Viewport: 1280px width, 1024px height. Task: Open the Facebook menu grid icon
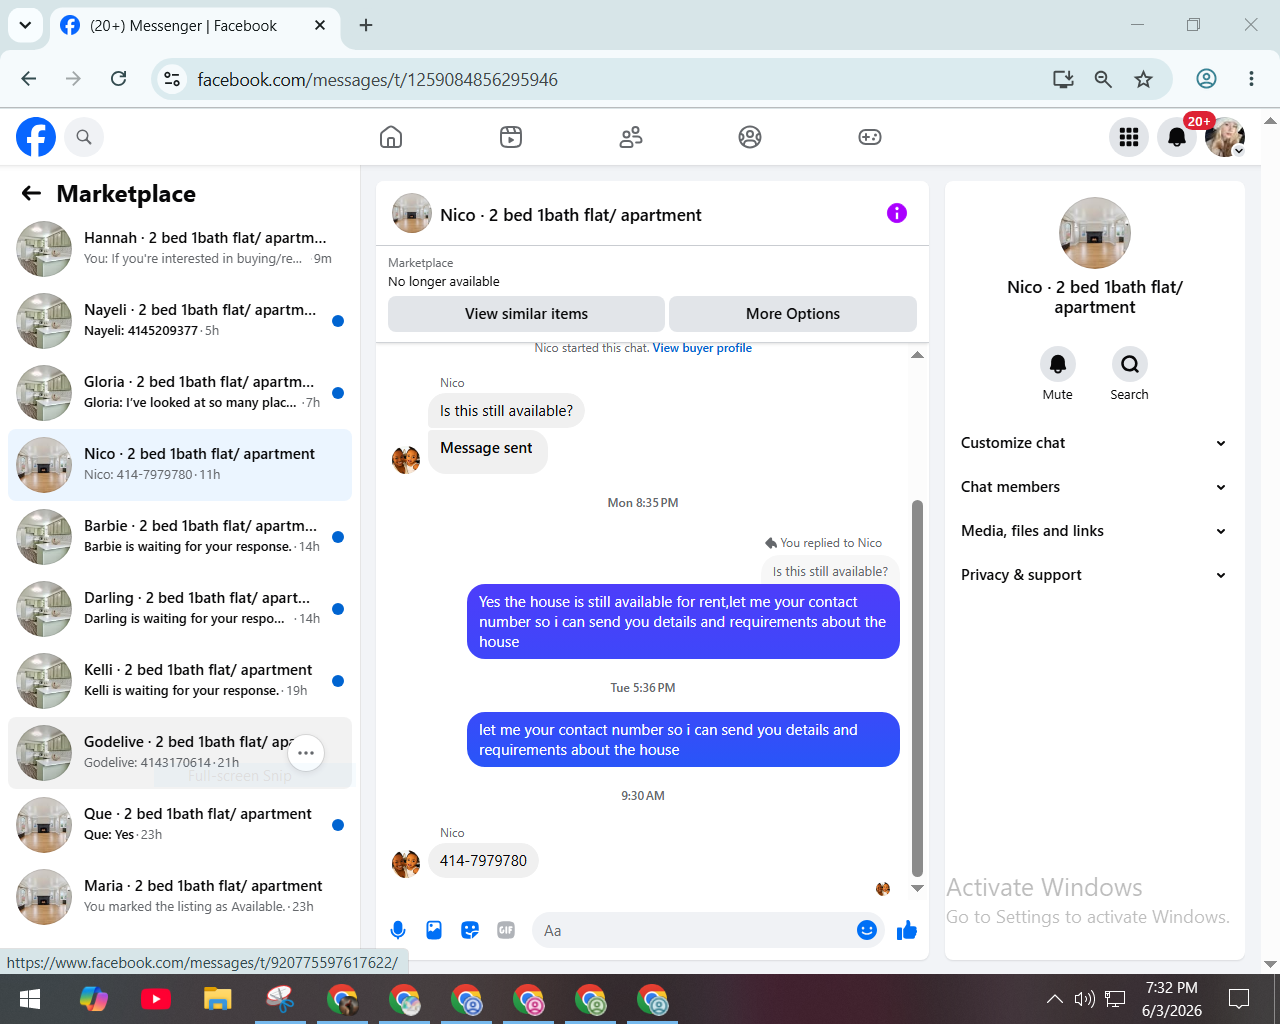click(1129, 137)
